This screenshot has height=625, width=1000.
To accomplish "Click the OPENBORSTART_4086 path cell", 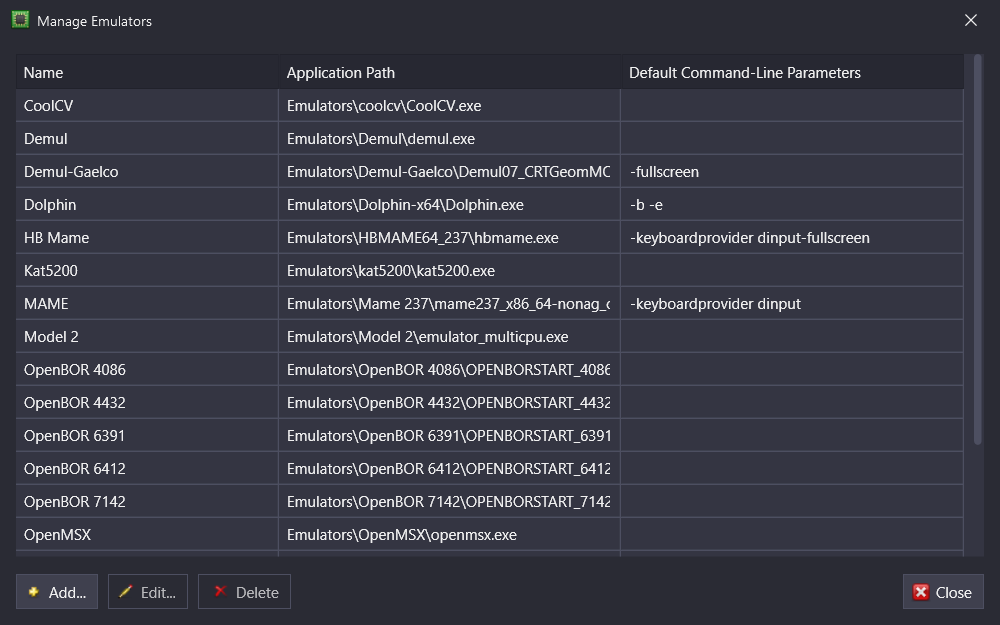I will (x=450, y=370).
